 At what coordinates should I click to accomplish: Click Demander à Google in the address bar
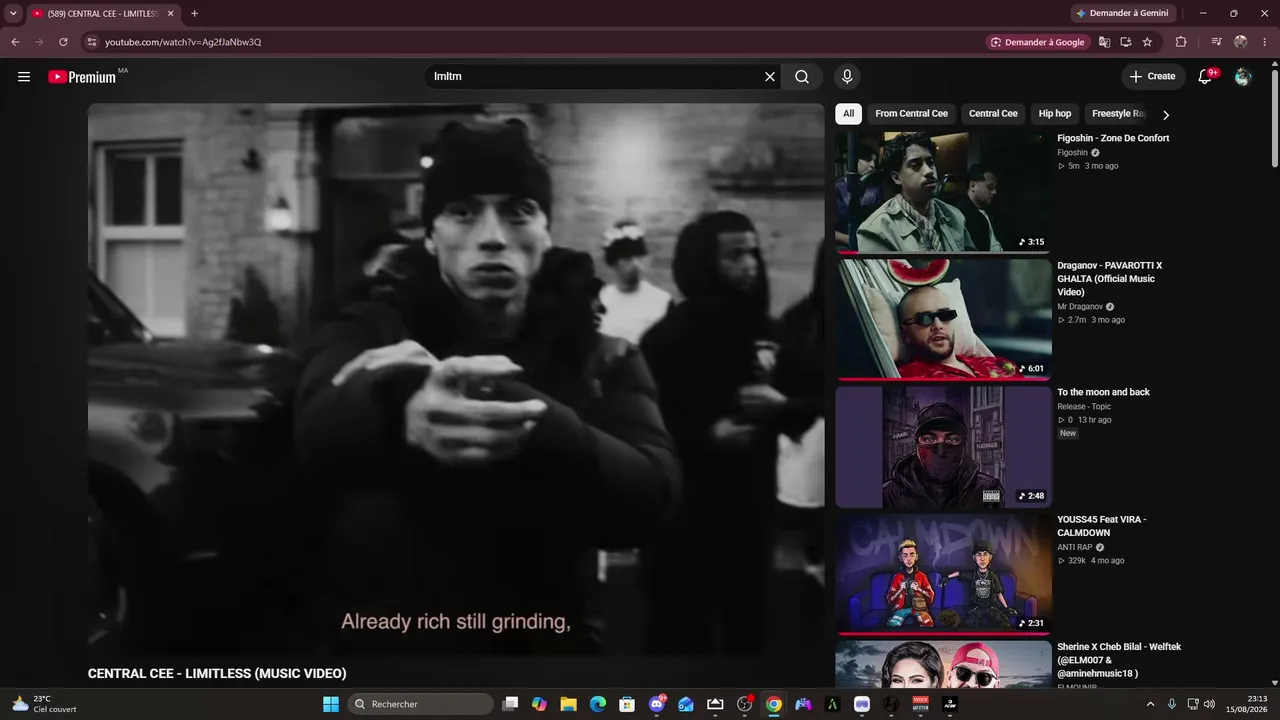point(1038,42)
